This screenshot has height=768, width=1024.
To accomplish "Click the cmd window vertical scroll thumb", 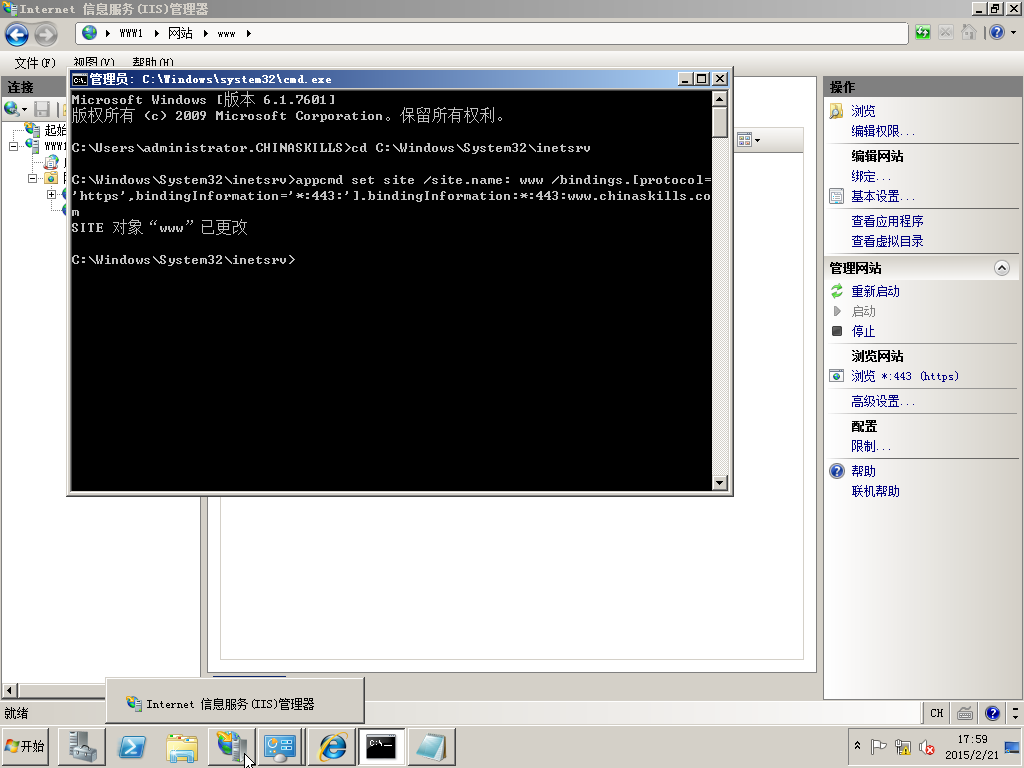I will (720, 122).
